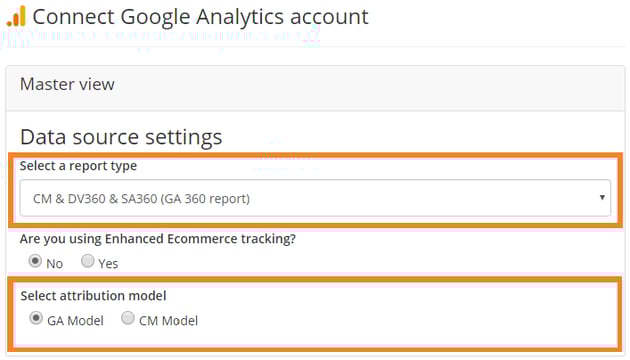Click the Select a report type label
Screen dimensions: 630x360
click(x=78, y=166)
